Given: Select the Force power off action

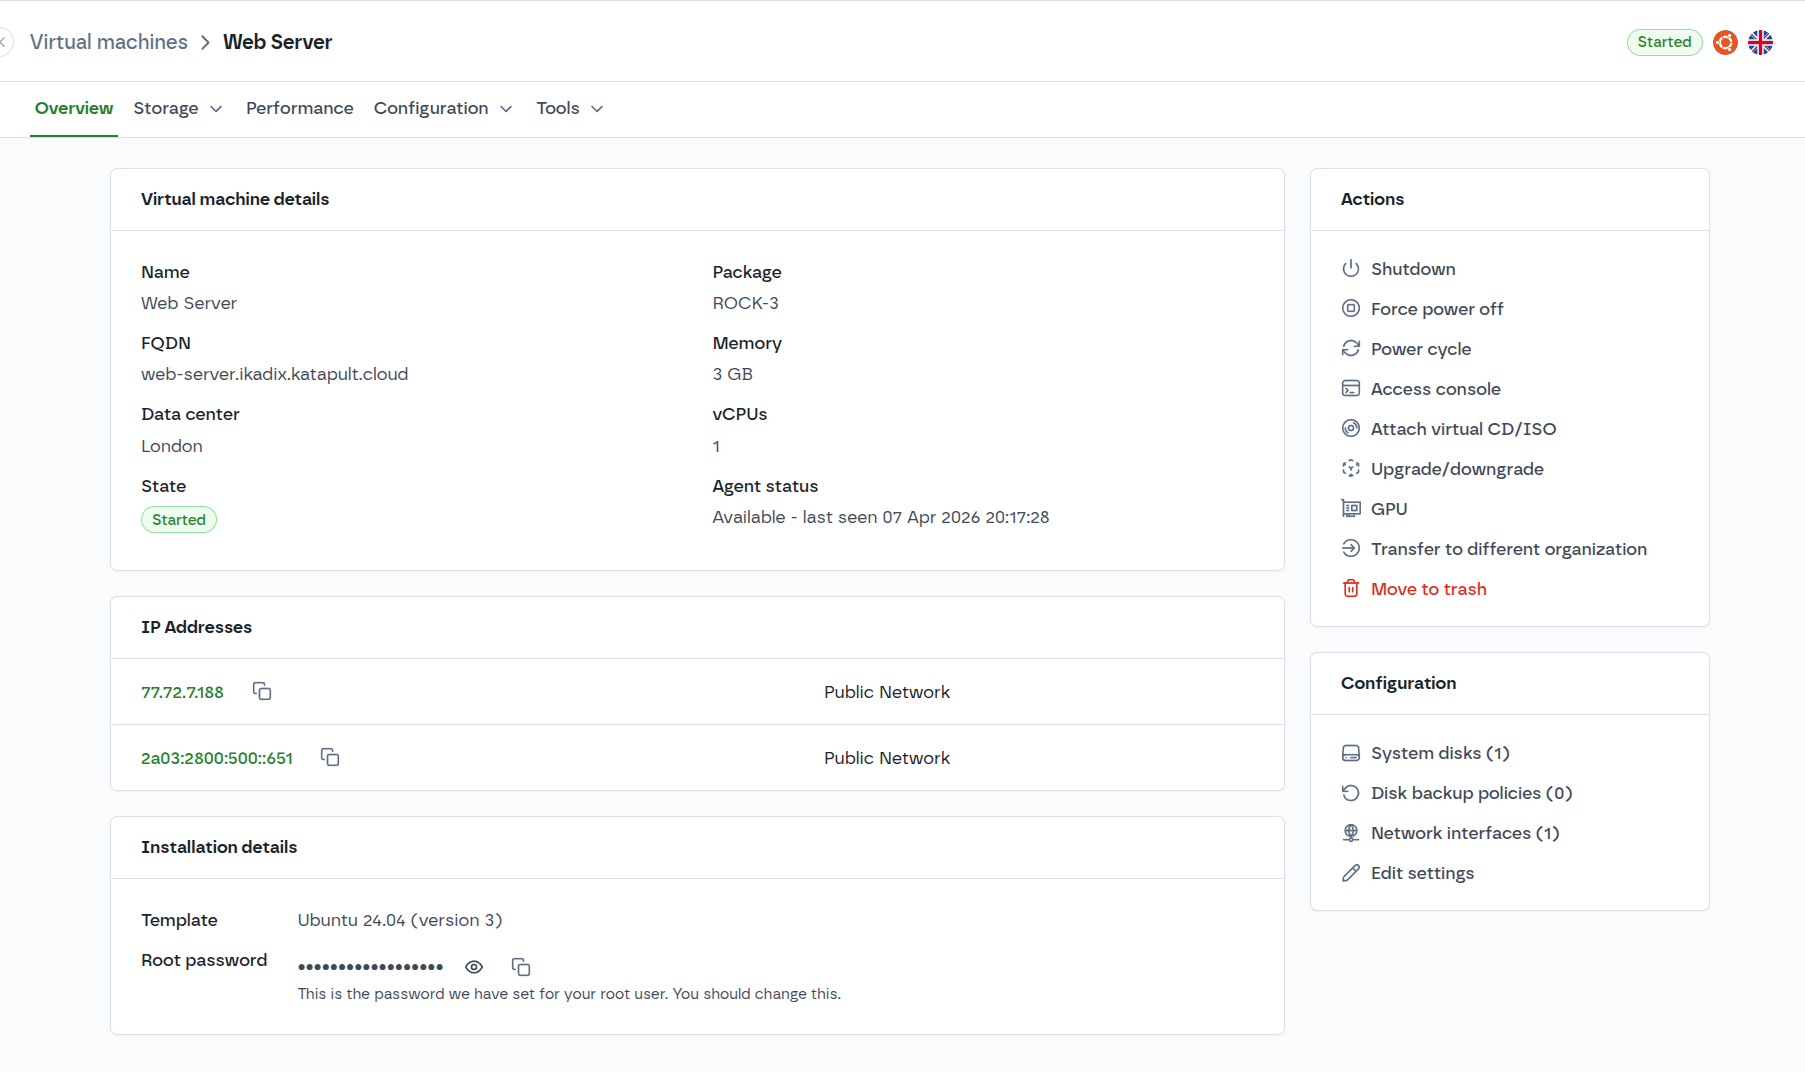Looking at the screenshot, I should pyautogui.click(x=1436, y=308).
